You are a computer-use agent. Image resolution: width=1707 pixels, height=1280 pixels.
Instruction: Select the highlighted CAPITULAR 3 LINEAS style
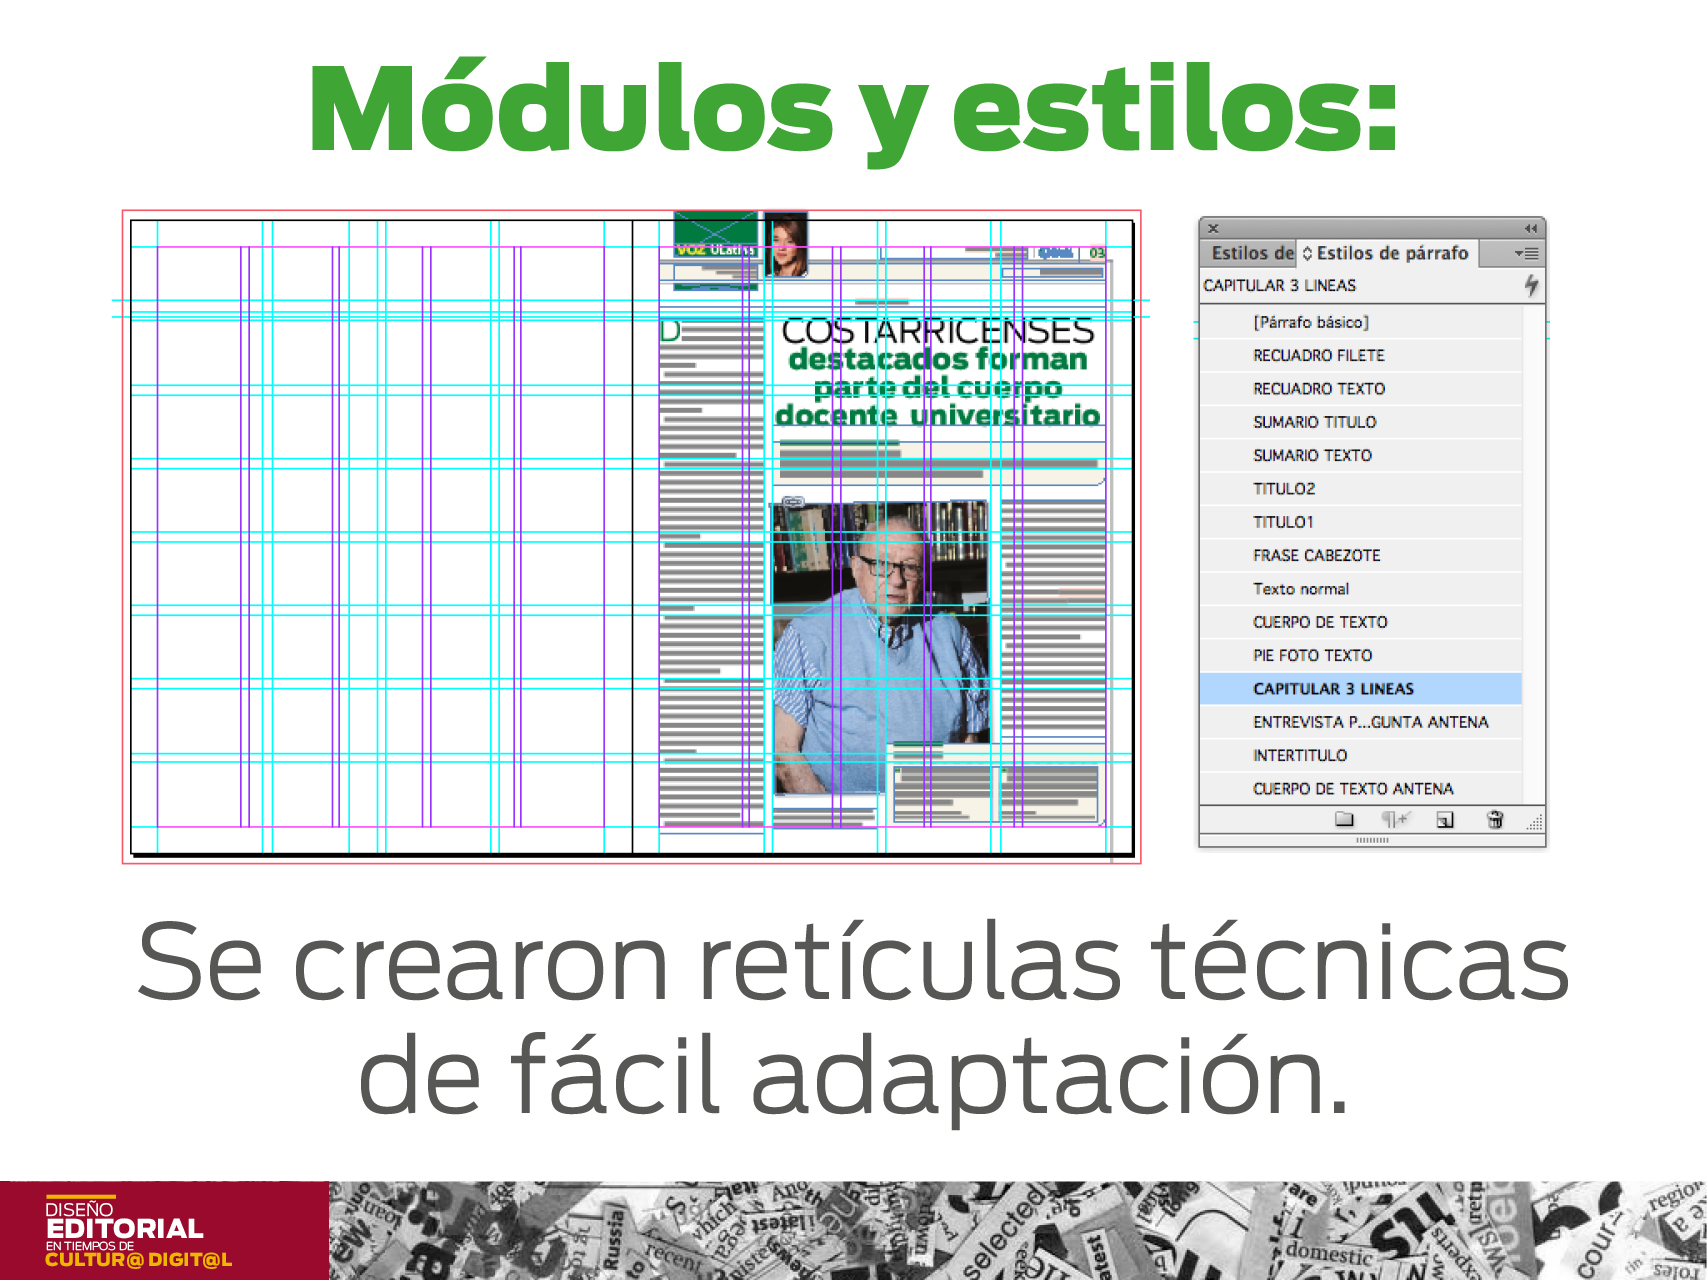[x=1333, y=689]
